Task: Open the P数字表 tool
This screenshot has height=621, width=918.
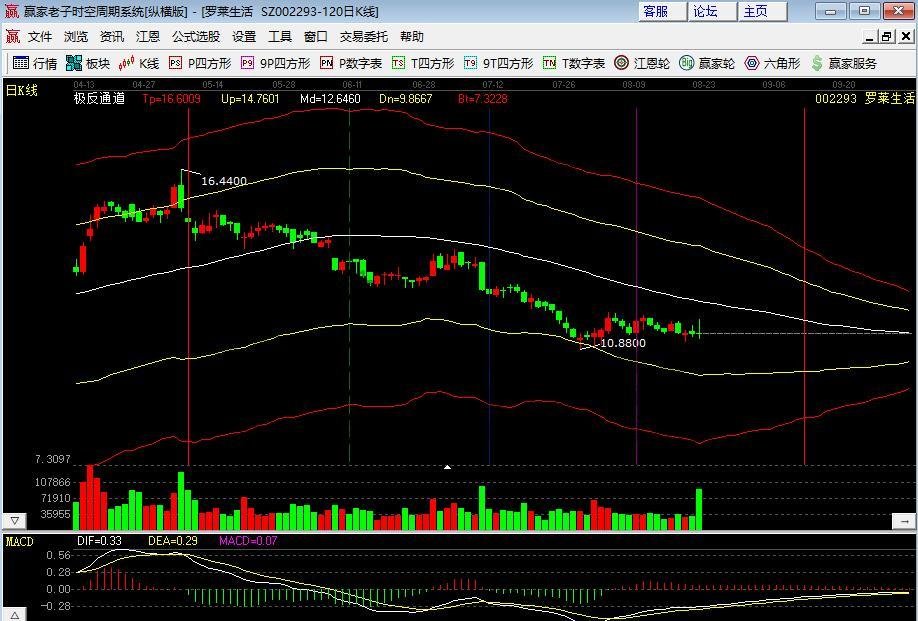Action: tap(351, 63)
